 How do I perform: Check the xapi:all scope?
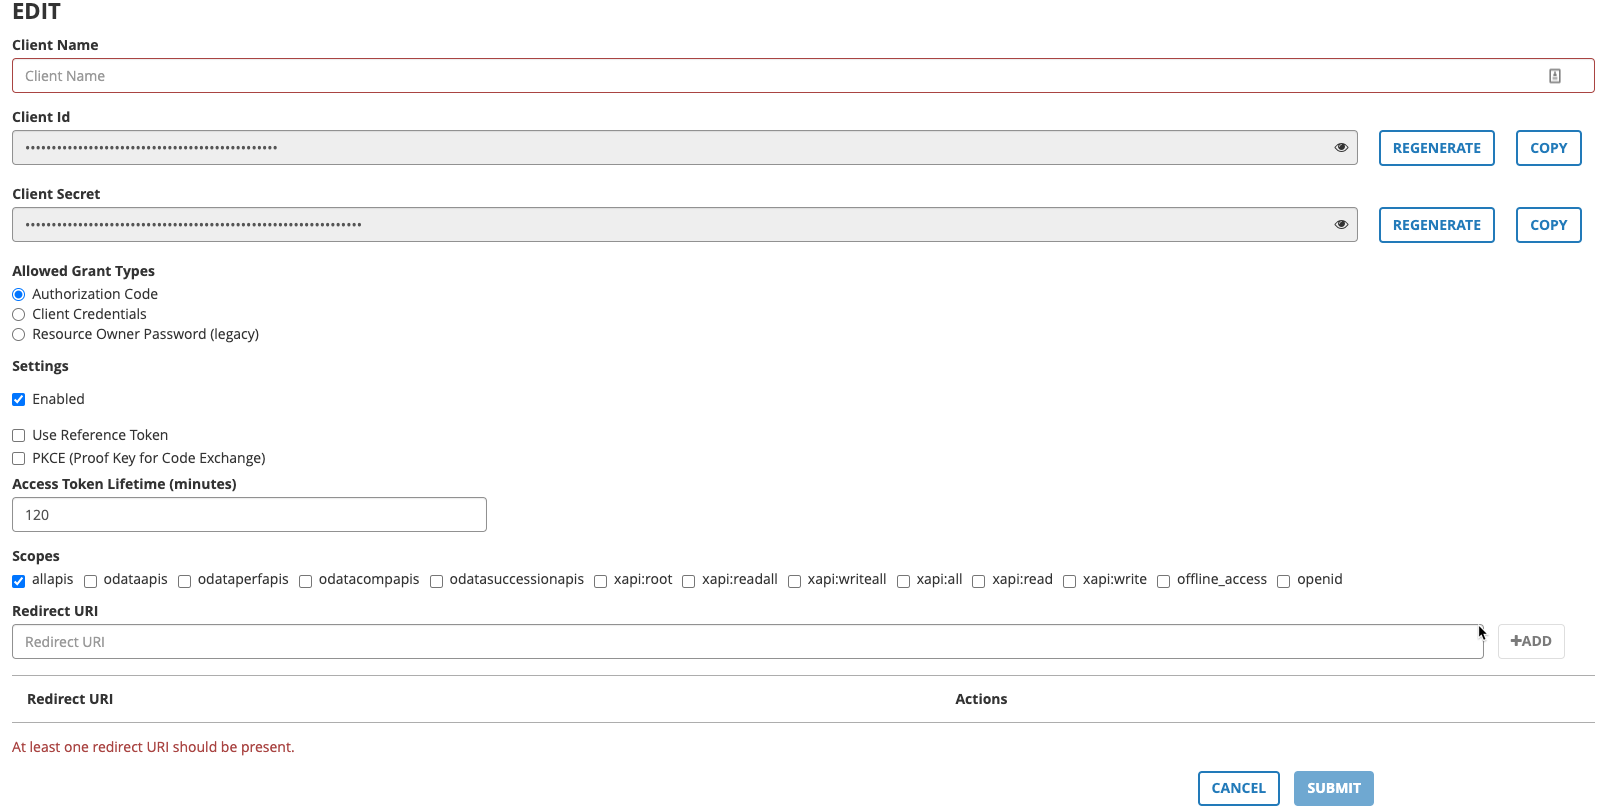click(x=903, y=581)
